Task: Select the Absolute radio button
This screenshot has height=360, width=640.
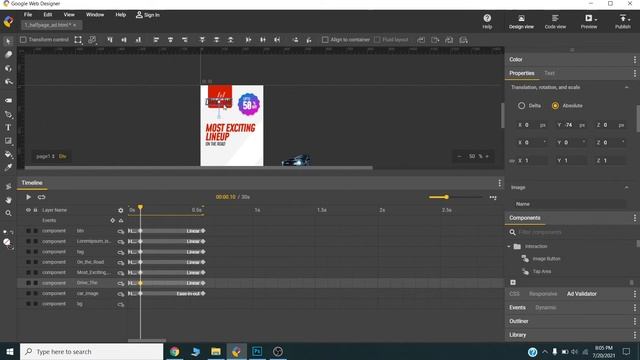Action: pyautogui.click(x=555, y=106)
